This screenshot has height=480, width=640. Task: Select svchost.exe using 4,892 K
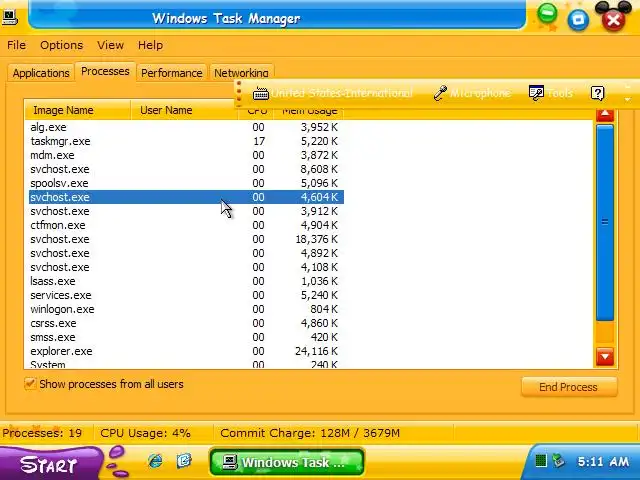coord(186,253)
